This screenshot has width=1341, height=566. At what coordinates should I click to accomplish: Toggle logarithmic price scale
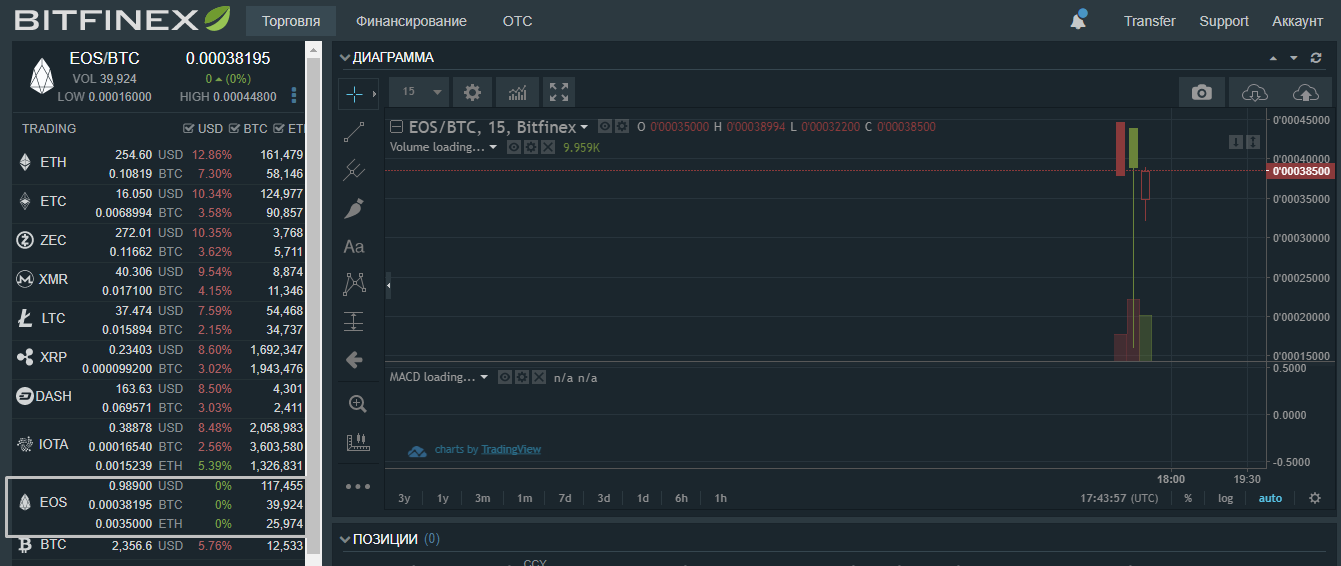[1225, 498]
